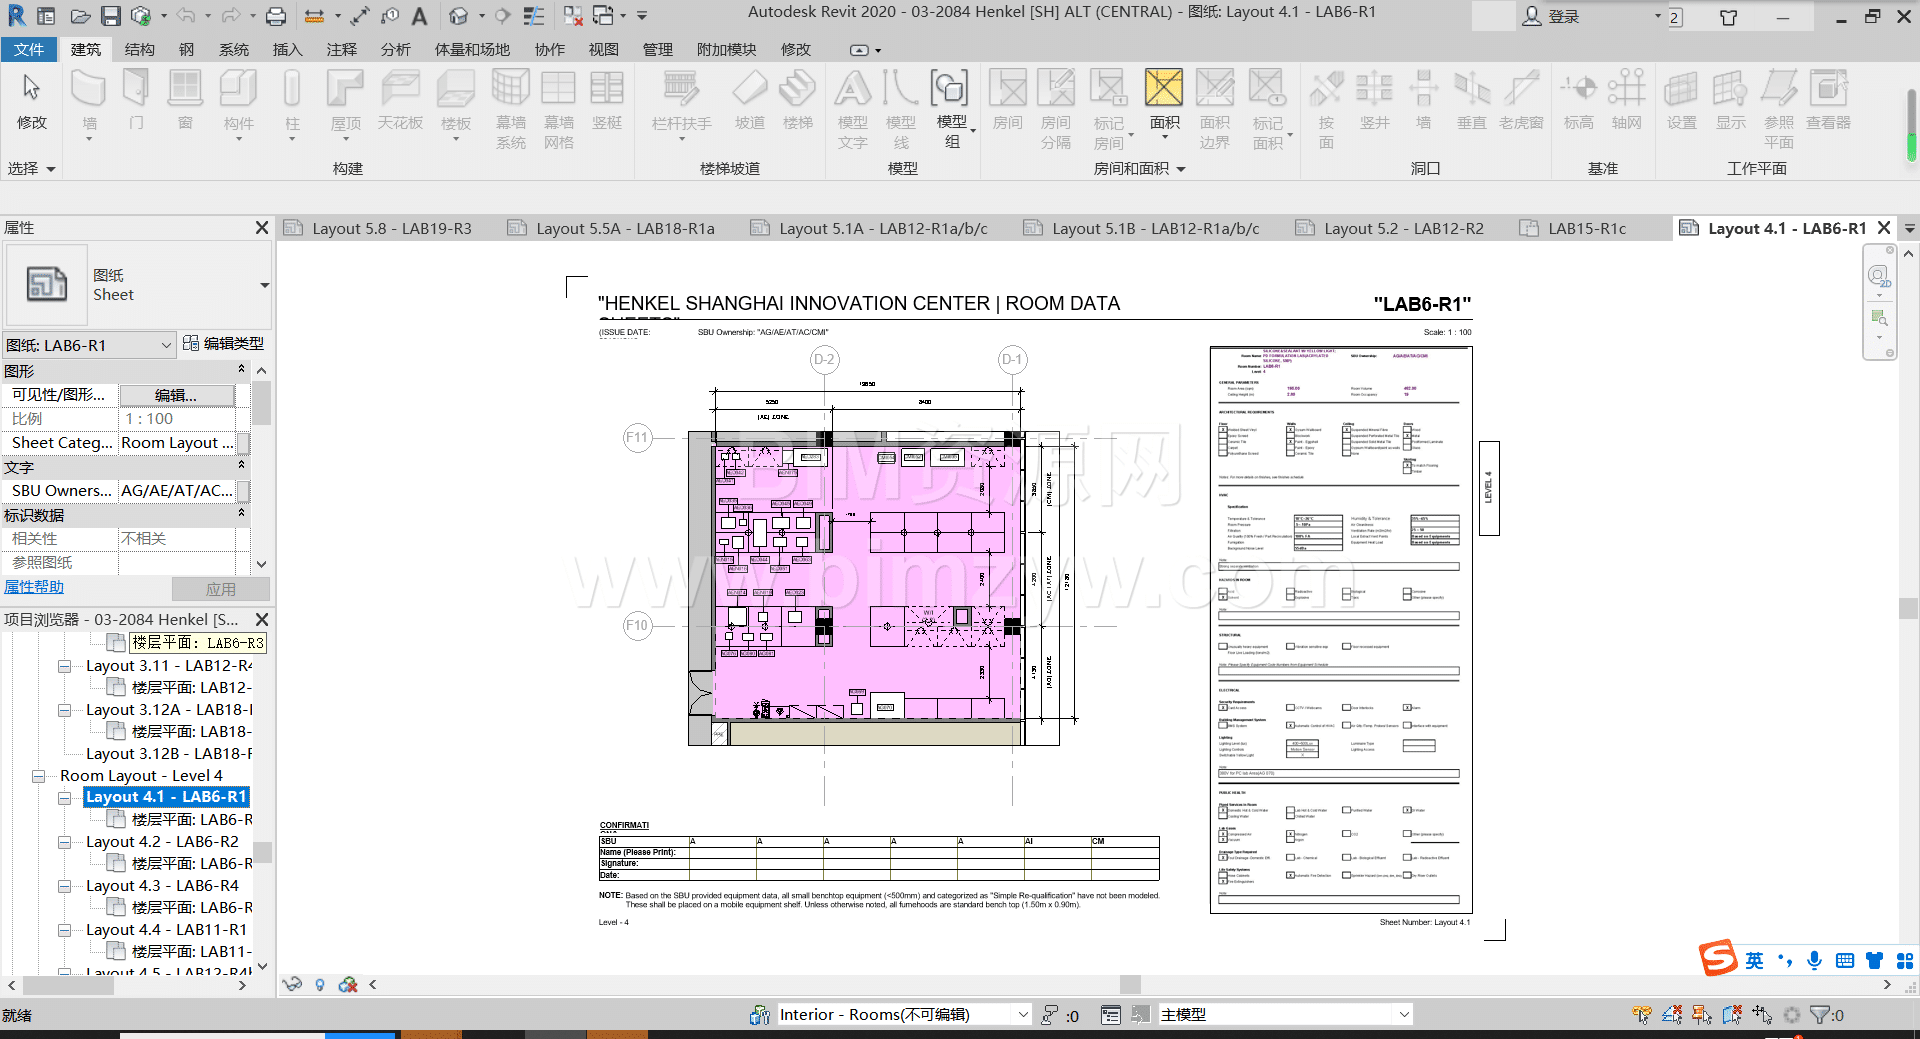This screenshot has width=1920, height=1039.
Task: Switch to Layout 5.8 - LAB19-R3 view tab
Action: point(391,228)
